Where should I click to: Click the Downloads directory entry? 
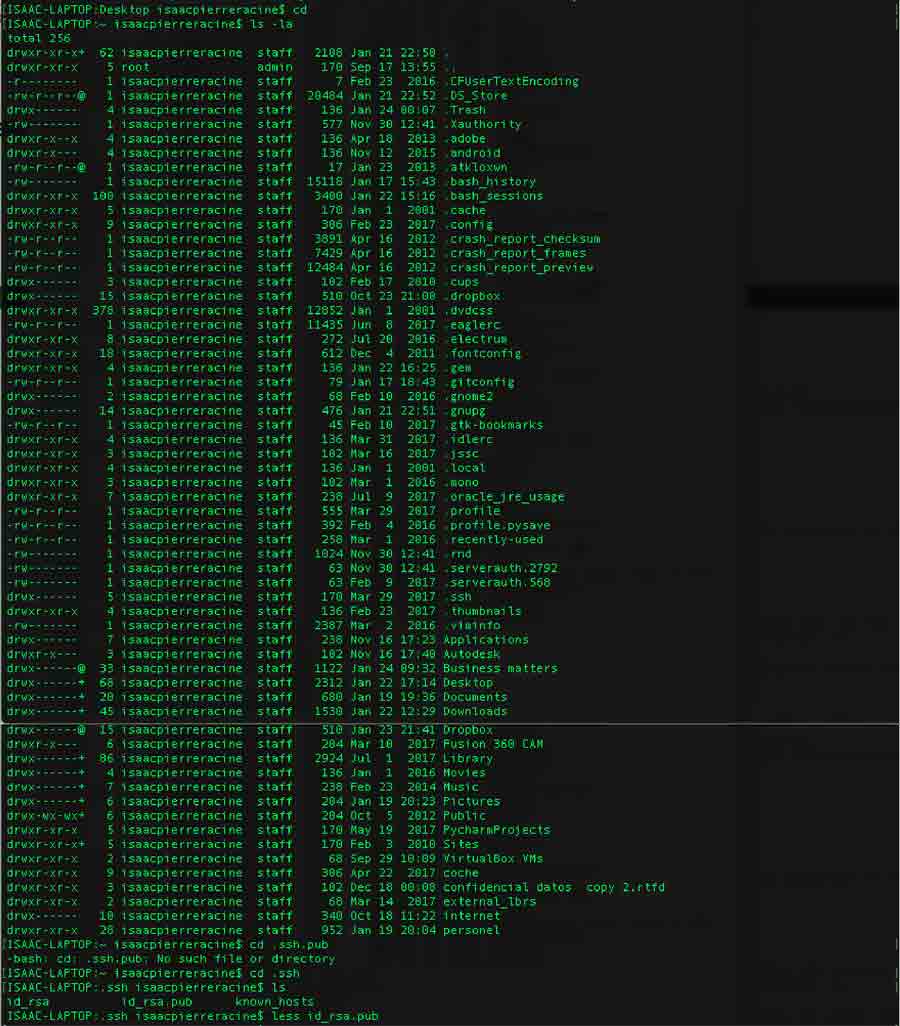click(475, 711)
